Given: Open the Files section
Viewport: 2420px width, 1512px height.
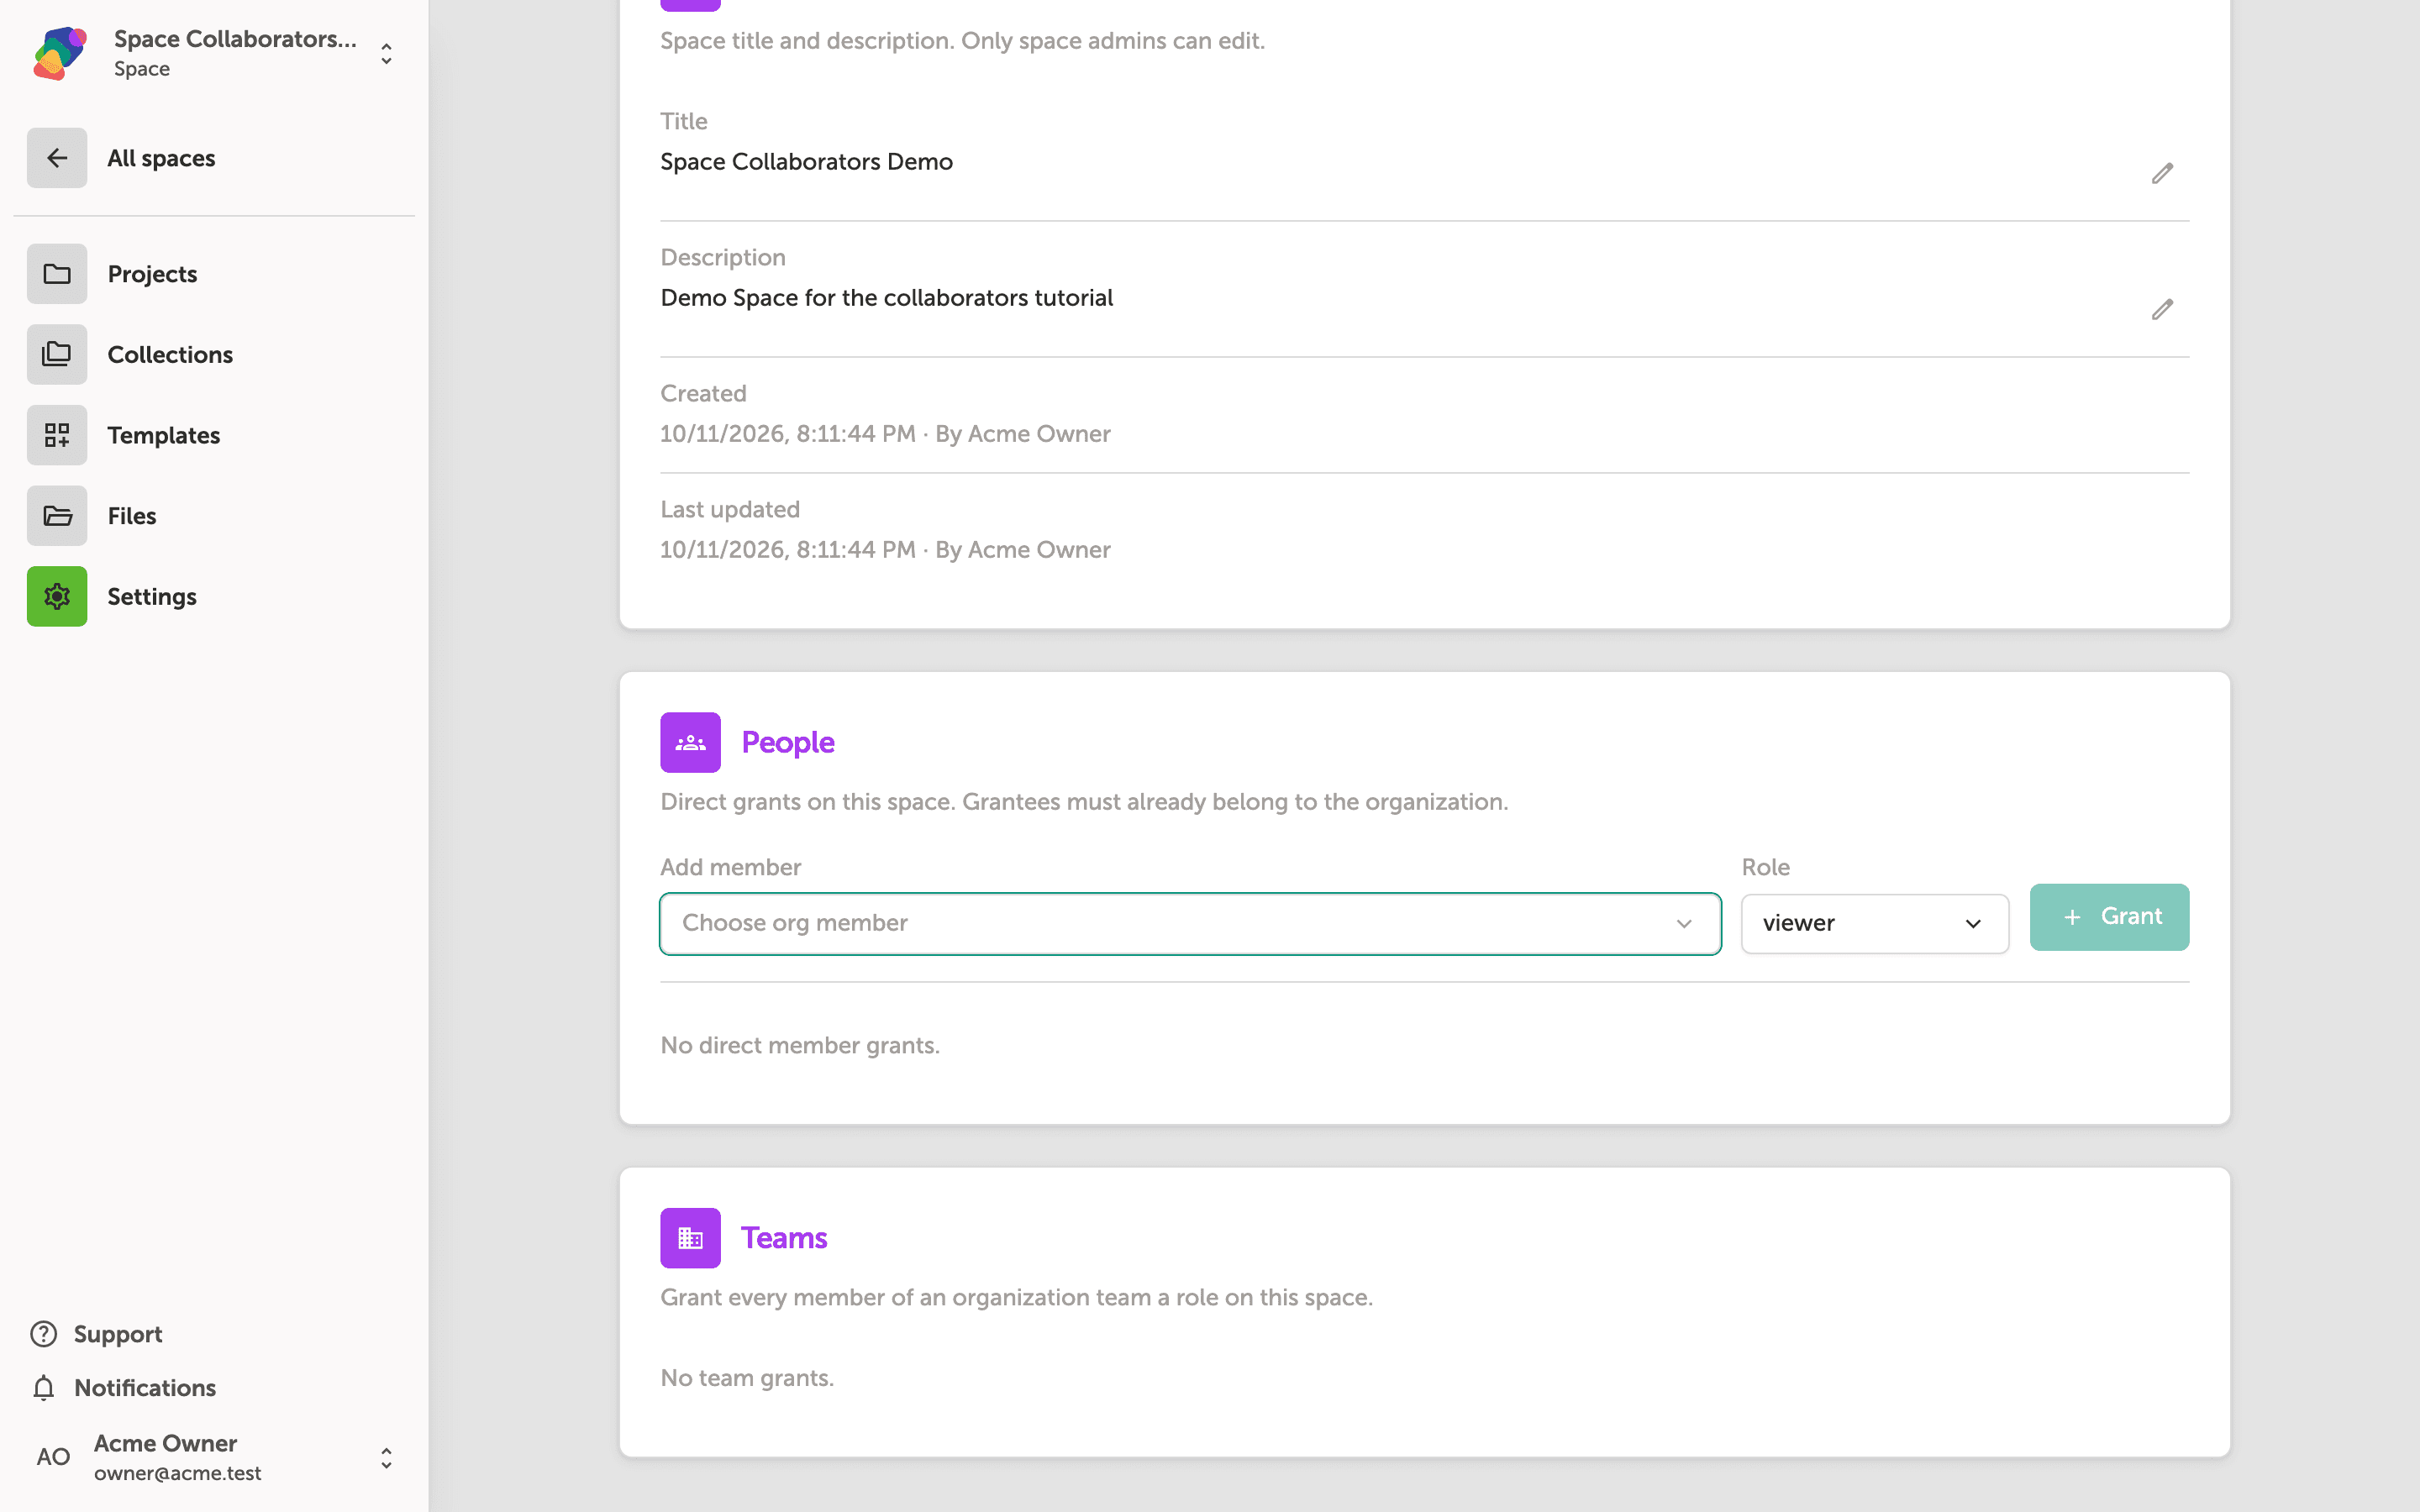Looking at the screenshot, I should click(132, 516).
